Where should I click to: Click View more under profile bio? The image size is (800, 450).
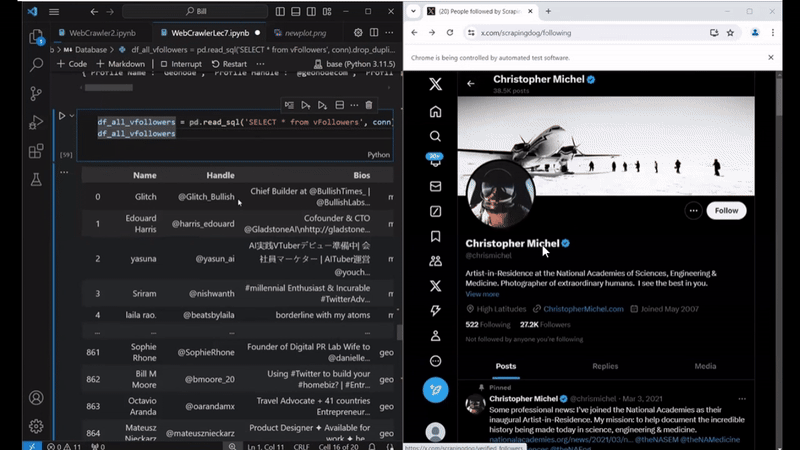click(482, 294)
